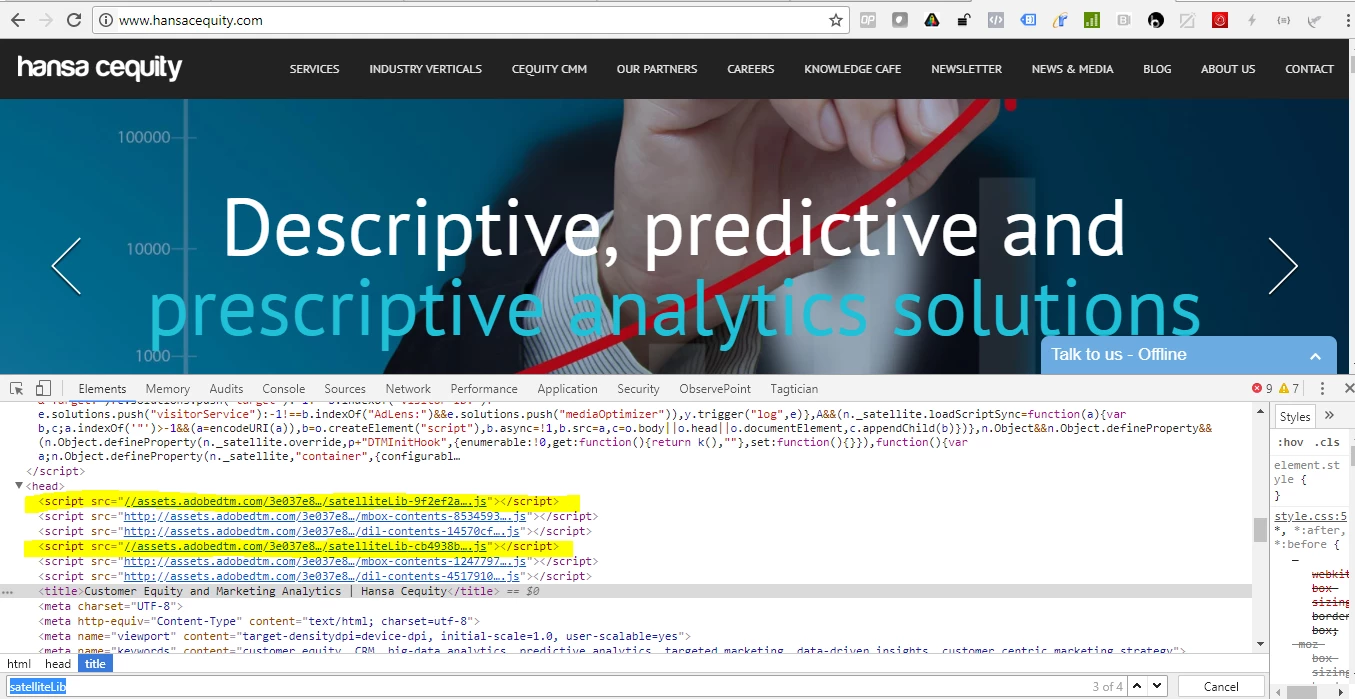Go to the CONTACT page
The height and width of the screenshot is (699, 1355).
click(1309, 69)
